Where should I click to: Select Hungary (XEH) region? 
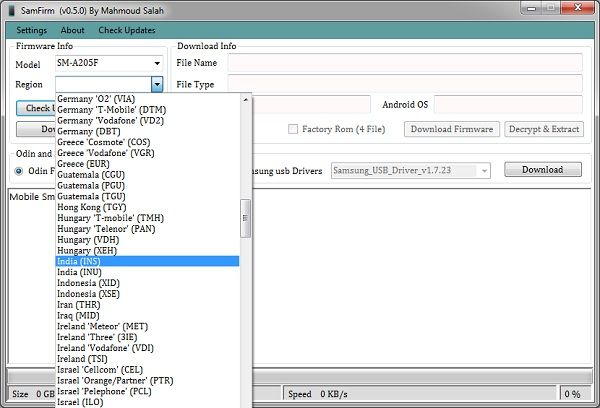click(x=147, y=251)
